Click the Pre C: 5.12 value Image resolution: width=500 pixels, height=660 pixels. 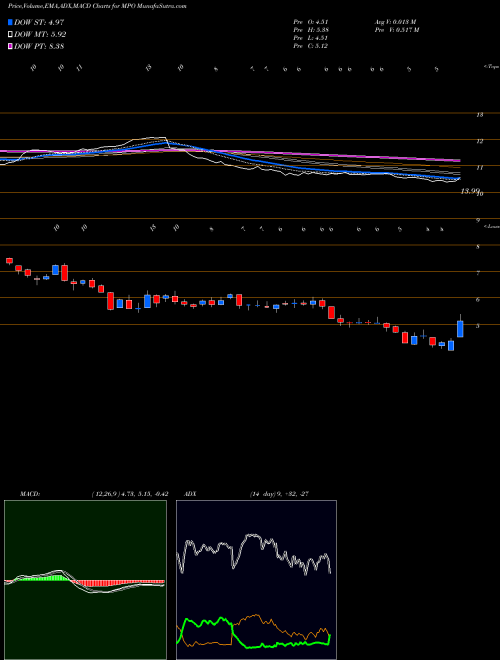click(311, 46)
